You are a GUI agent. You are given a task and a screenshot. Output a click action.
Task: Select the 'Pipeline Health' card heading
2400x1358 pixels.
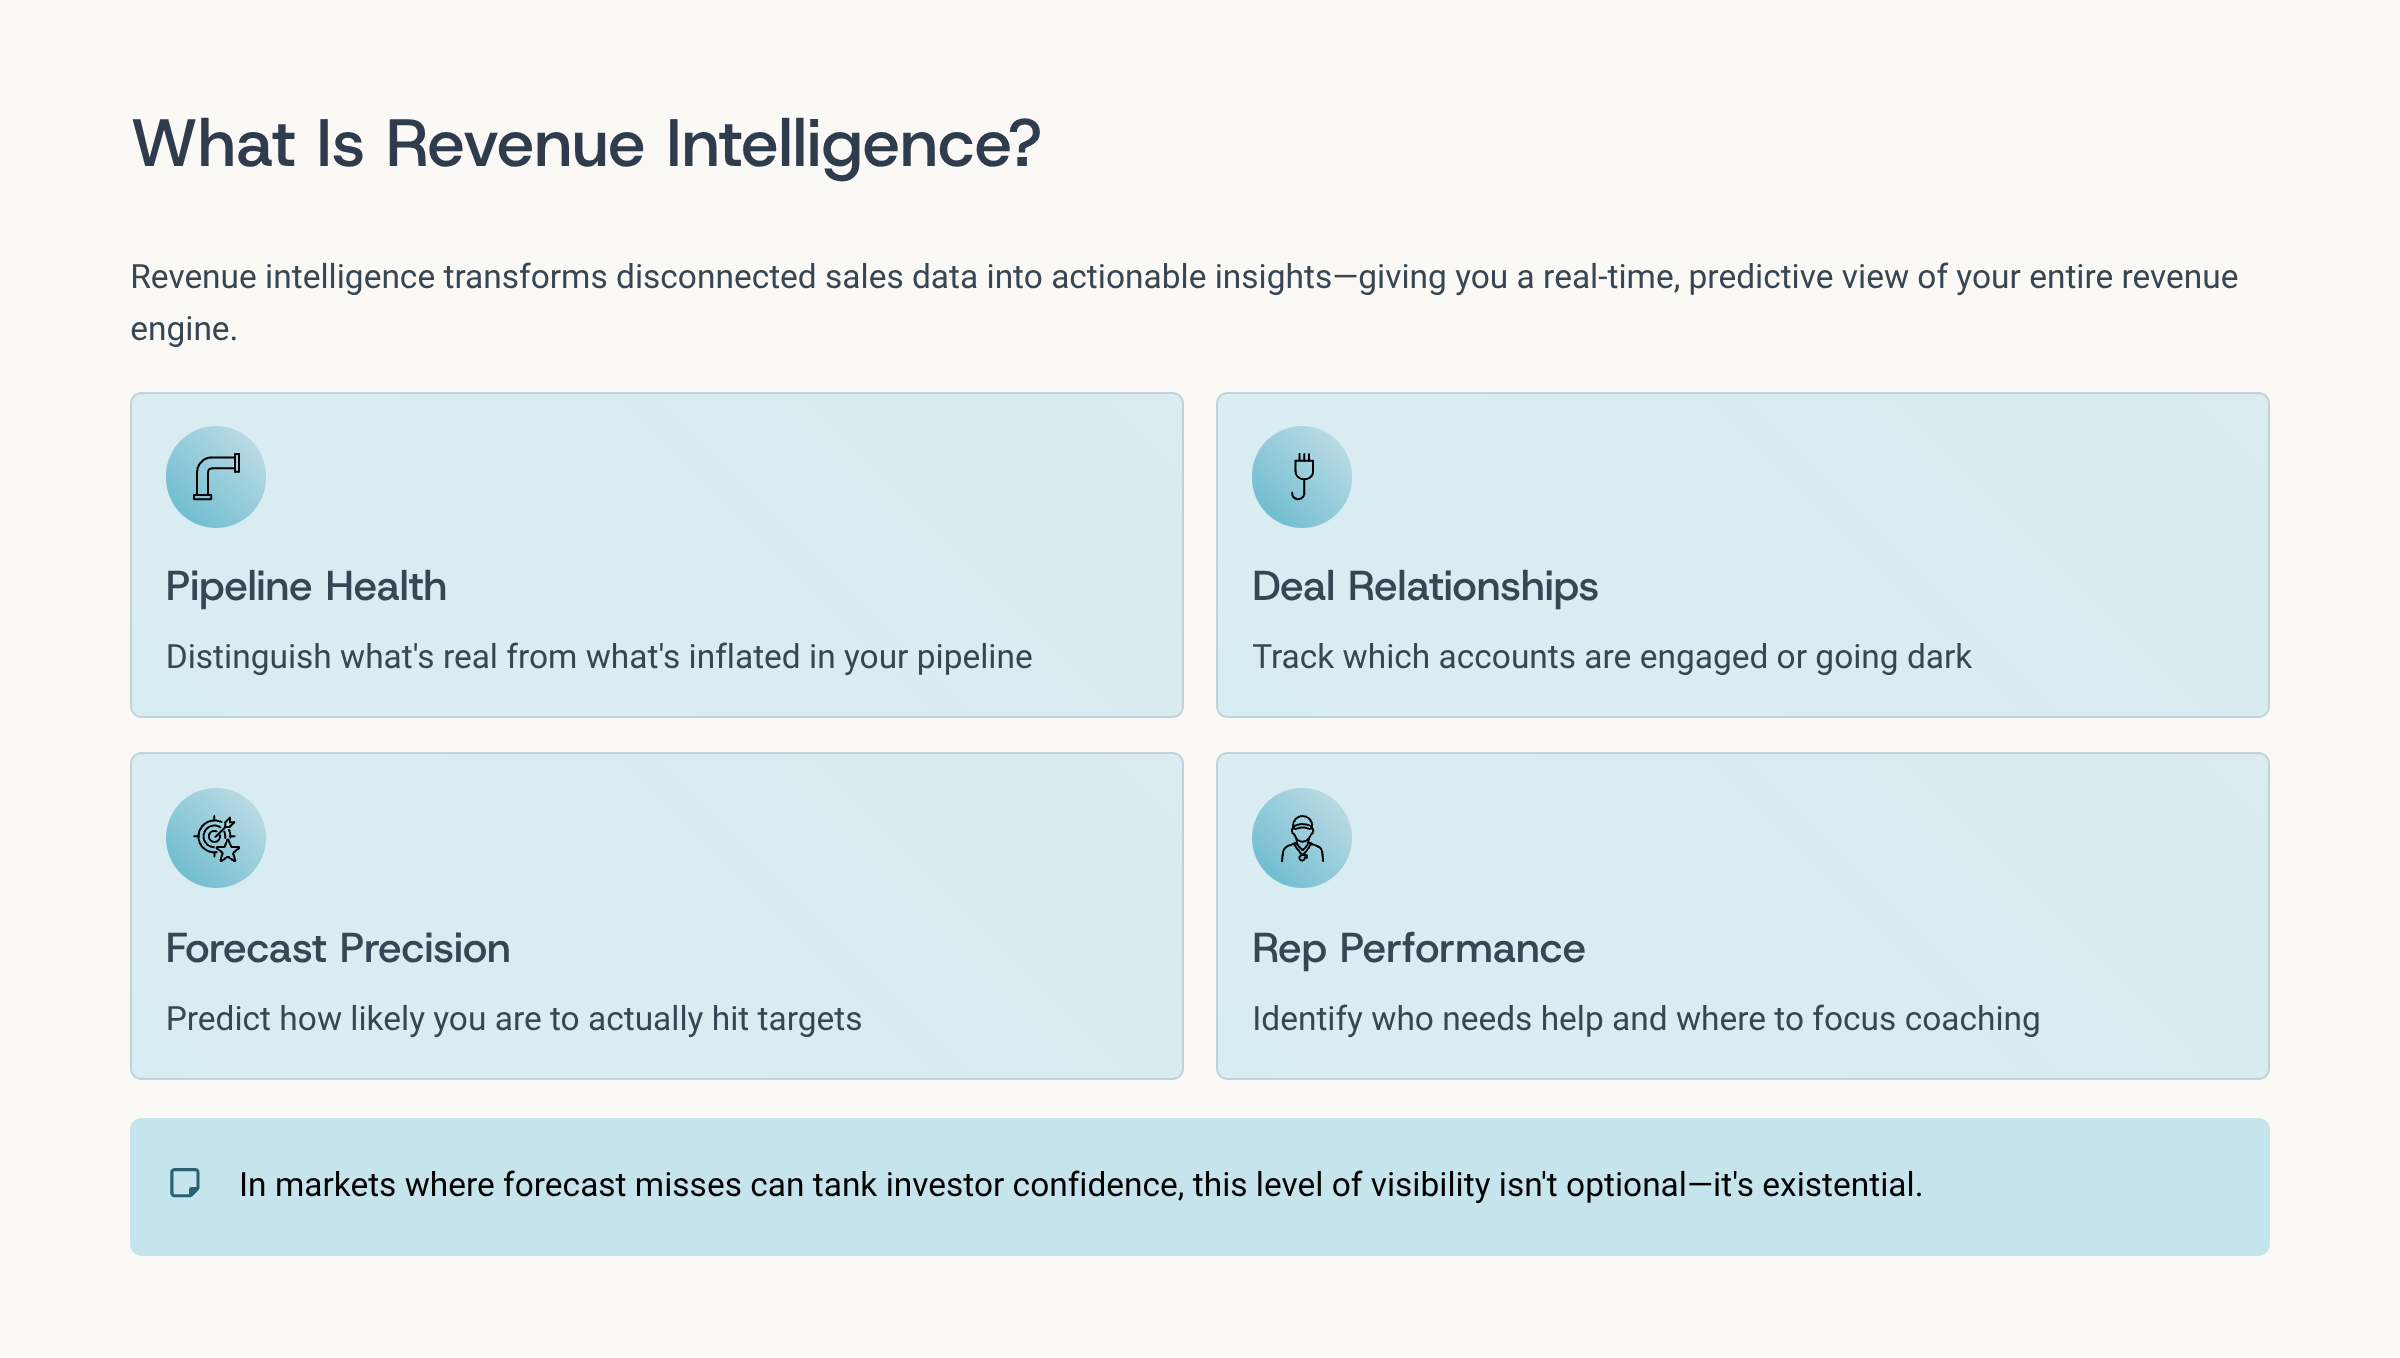306,587
